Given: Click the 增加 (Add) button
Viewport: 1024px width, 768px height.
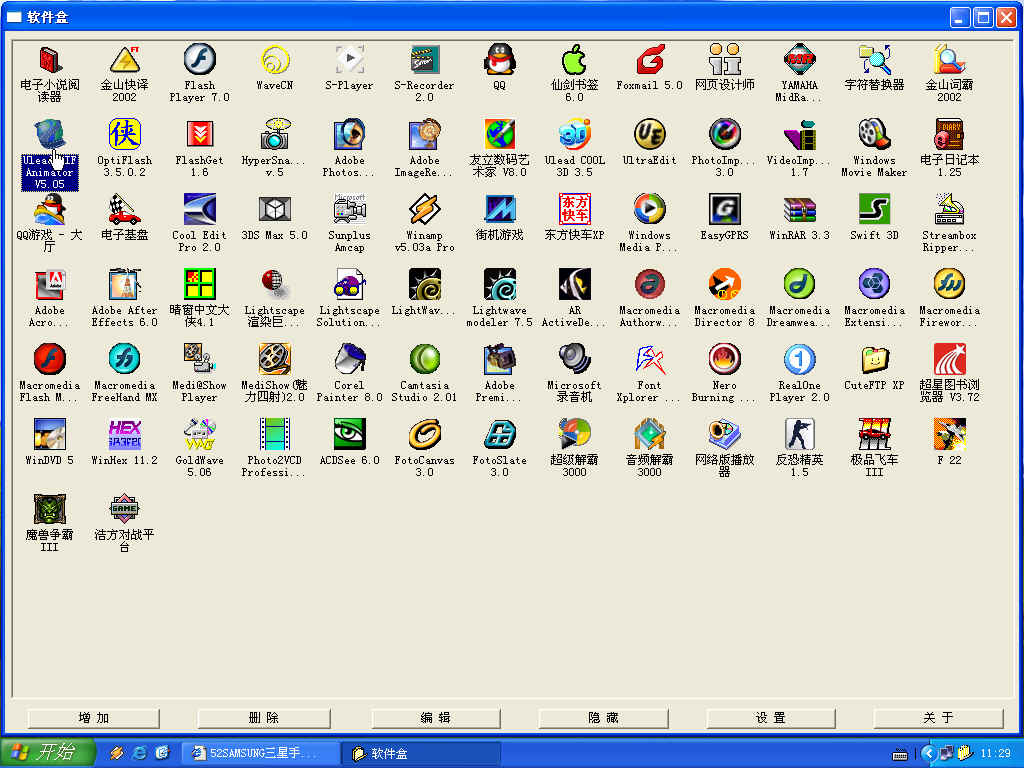Looking at the screenshot, I should pos(94,718).
